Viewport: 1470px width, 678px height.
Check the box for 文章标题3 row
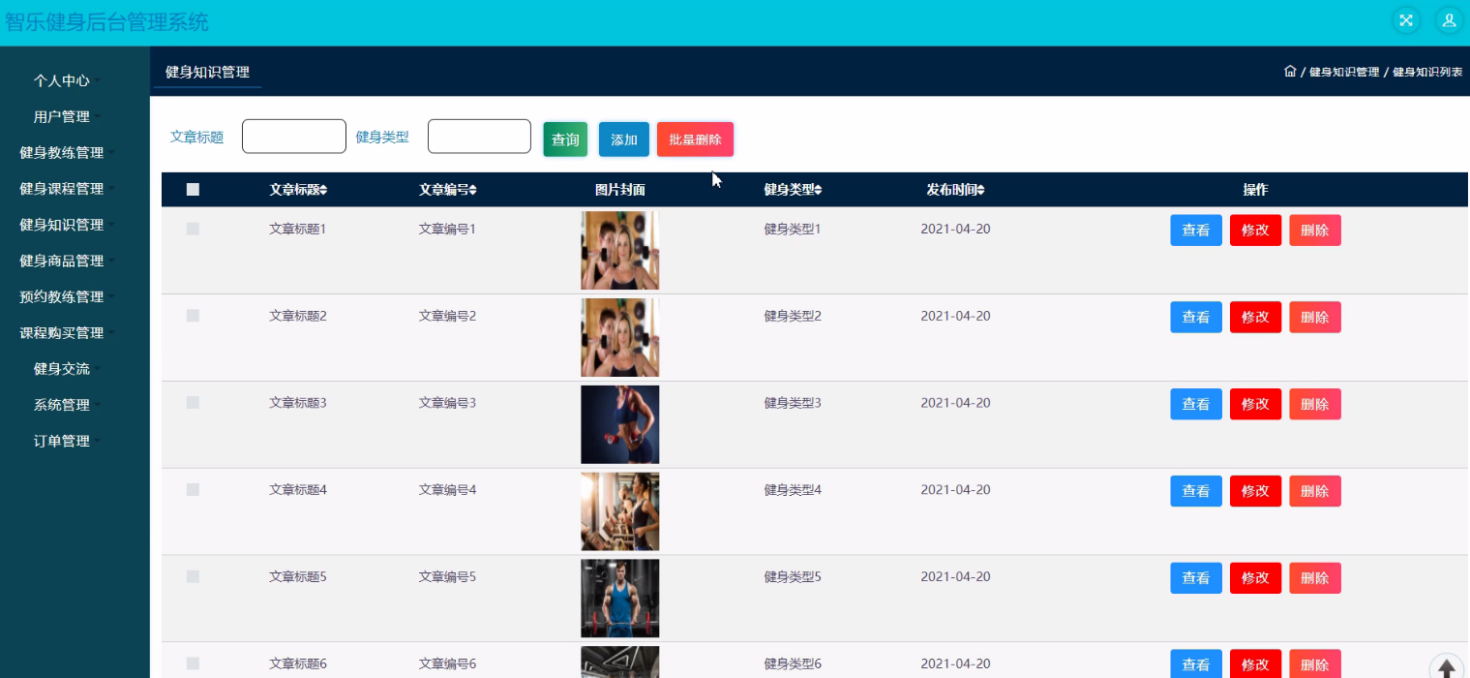[193, 403]
